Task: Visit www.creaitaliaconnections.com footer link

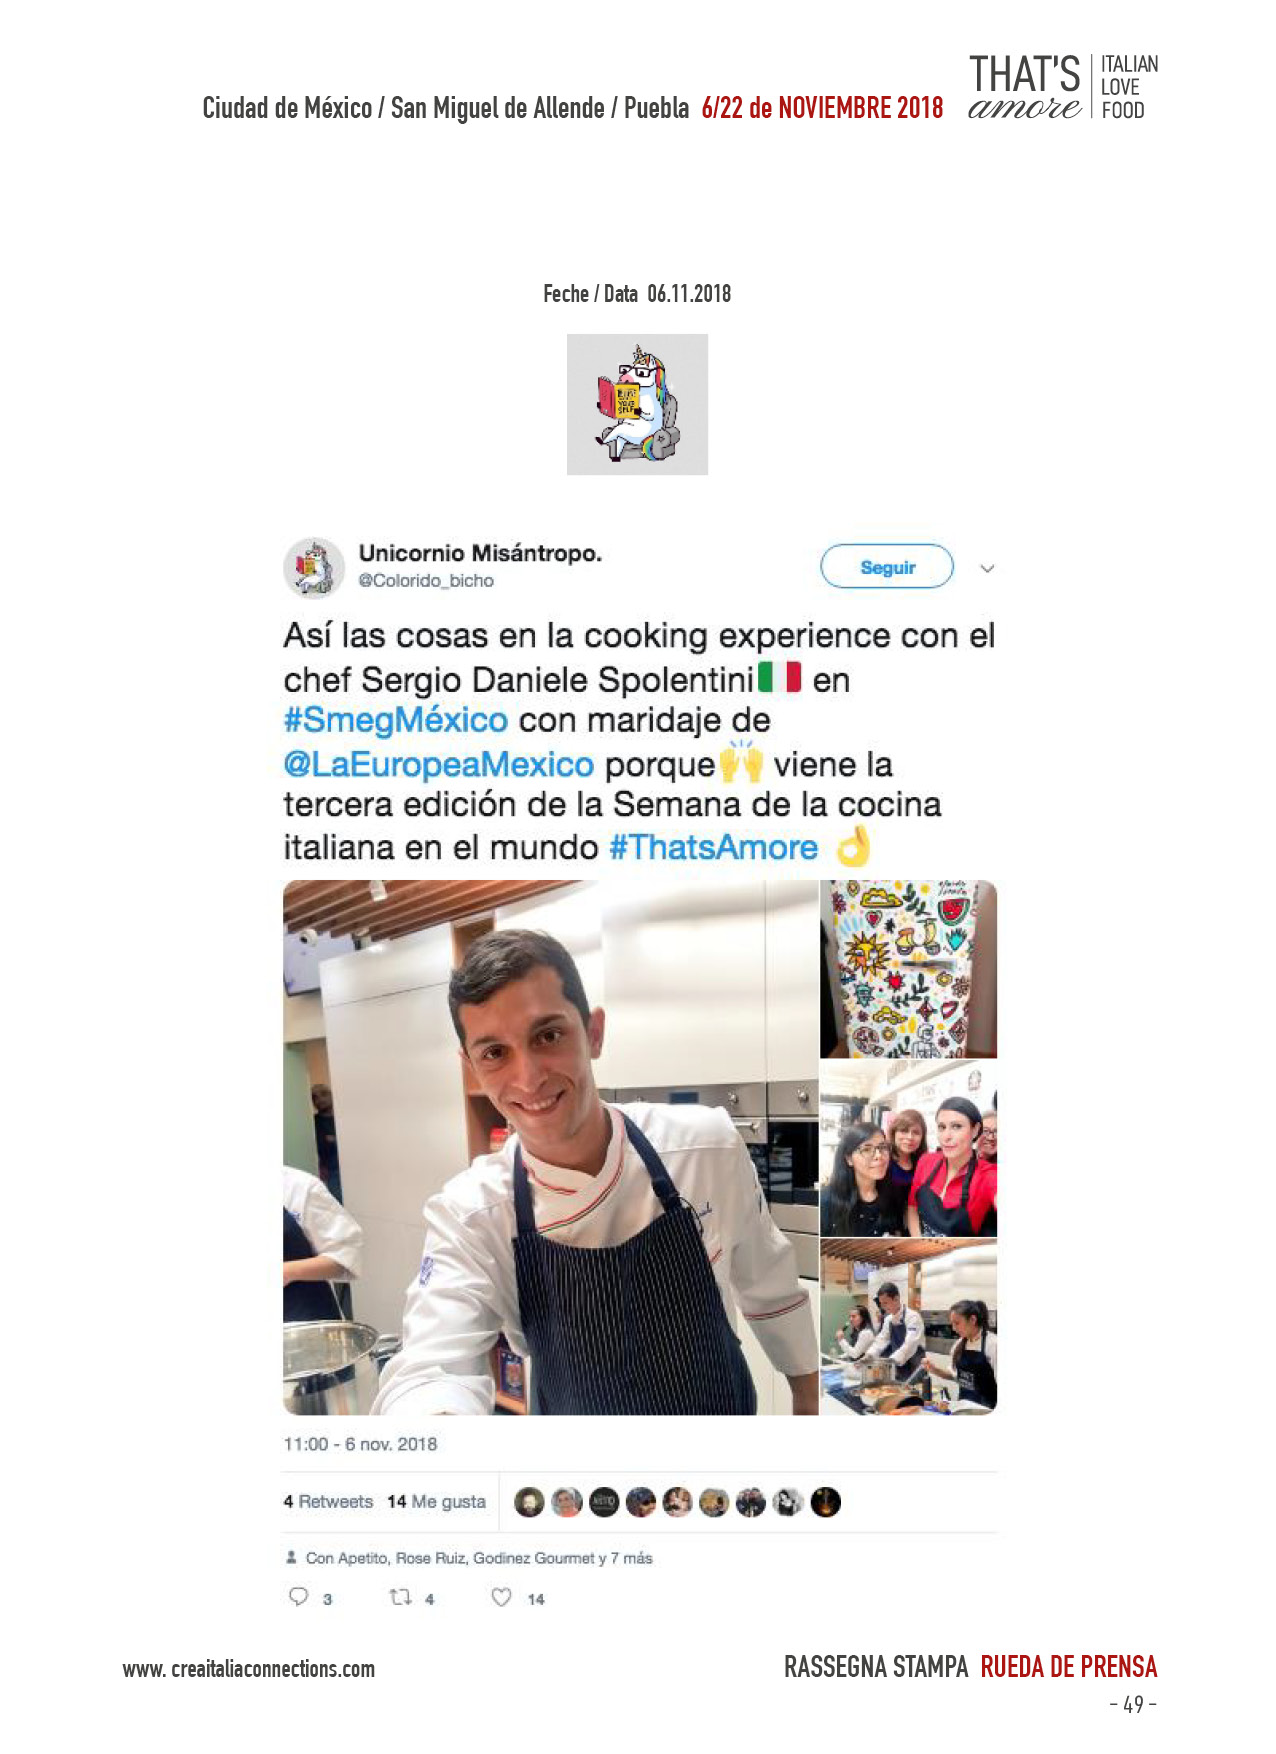Action: click(249, 1669)
